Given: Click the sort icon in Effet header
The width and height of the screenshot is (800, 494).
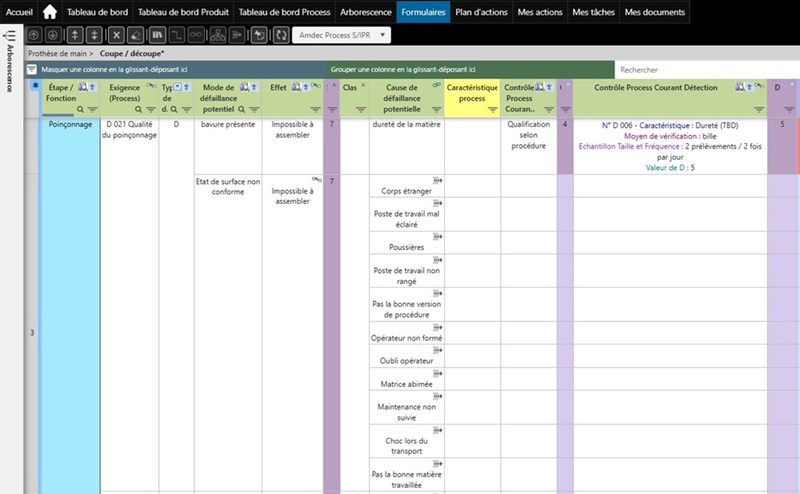Looking at the screenshot, I should pyautogui.click(x=306, y=87).
